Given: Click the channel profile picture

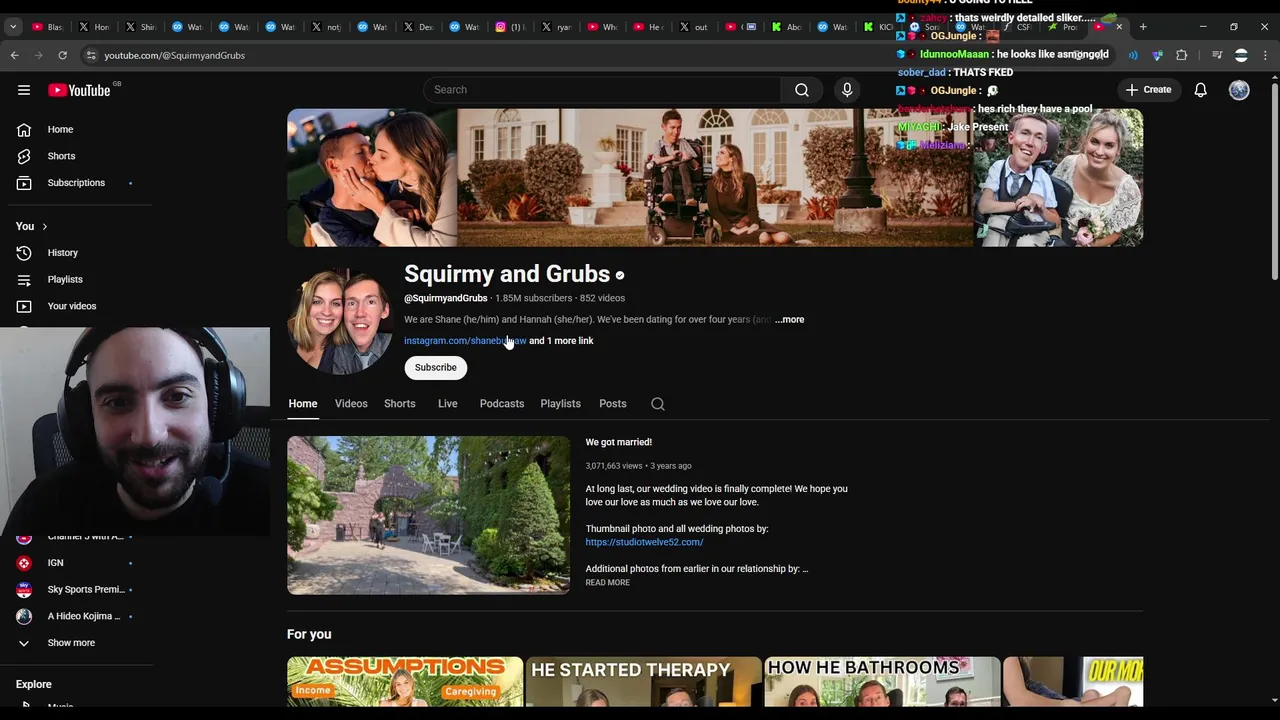Looking at the screenshot, I should (340, 321).
